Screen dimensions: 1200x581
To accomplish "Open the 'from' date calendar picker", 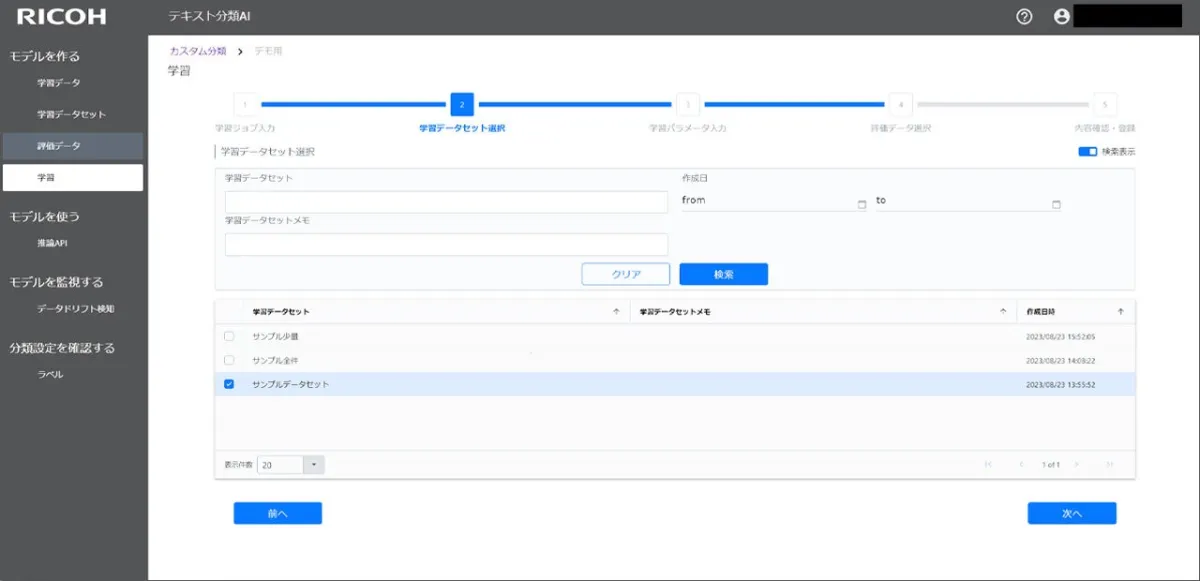I will coord(862,205).
